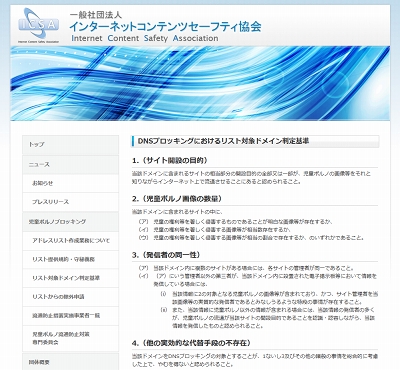Open アドレスリスト作成業務について in the sidebar
Screen dimensions: 400x370
pyautogui.click(x=70, y=241)
